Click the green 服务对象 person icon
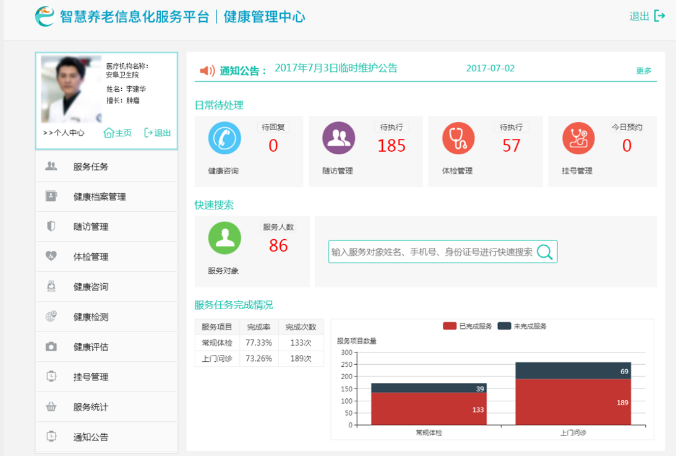 click(224, 238)
